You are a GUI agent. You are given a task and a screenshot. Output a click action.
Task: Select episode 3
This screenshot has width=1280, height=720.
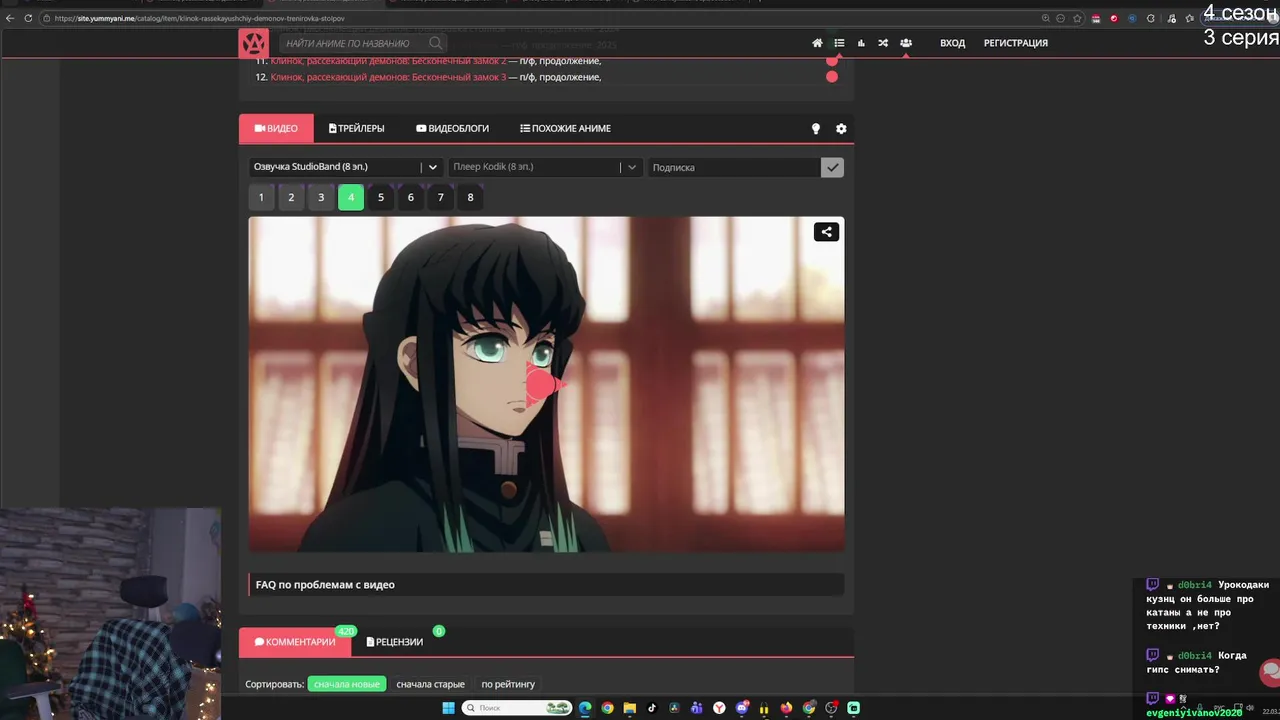(x=321, y=197)
